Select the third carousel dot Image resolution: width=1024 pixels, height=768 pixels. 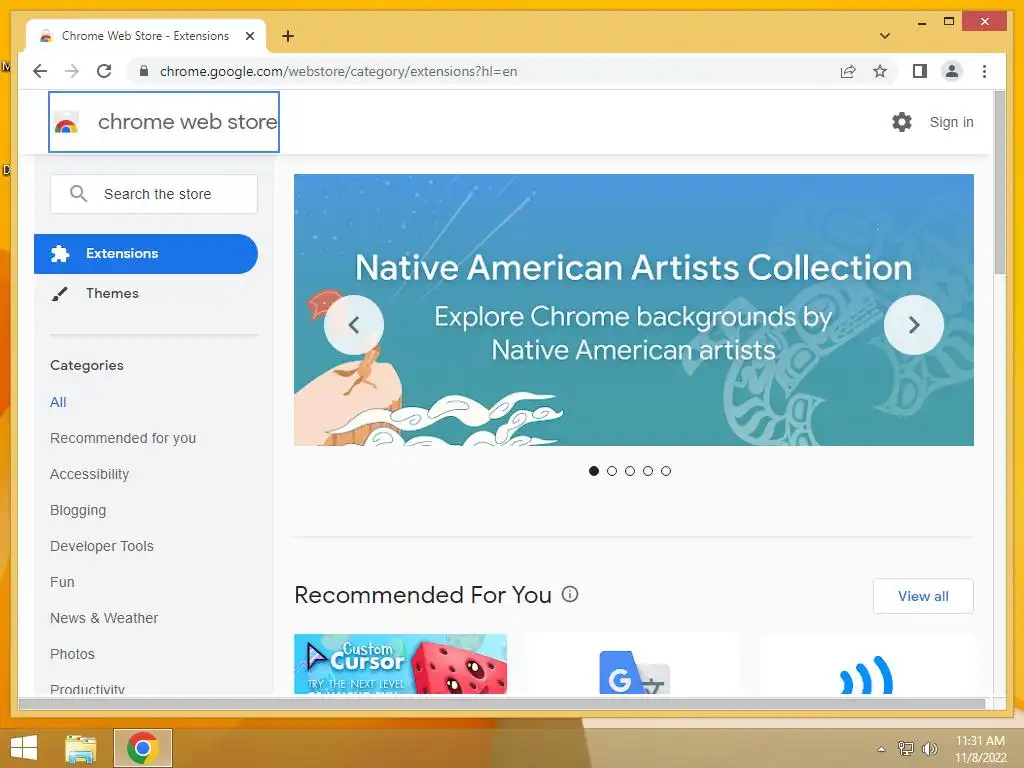[630, 471]
